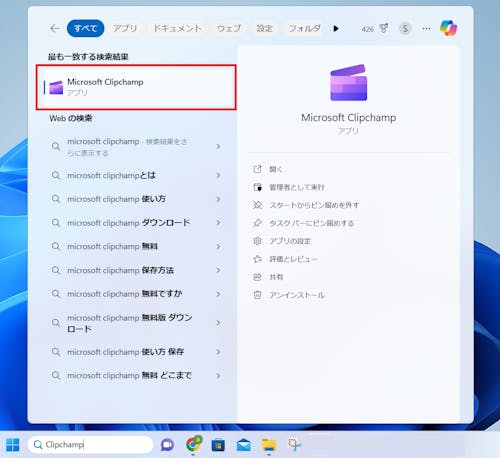
Task: Expand the 'microsoft clipchampとは' suggestion chevron
Action: tap(218, 175)
